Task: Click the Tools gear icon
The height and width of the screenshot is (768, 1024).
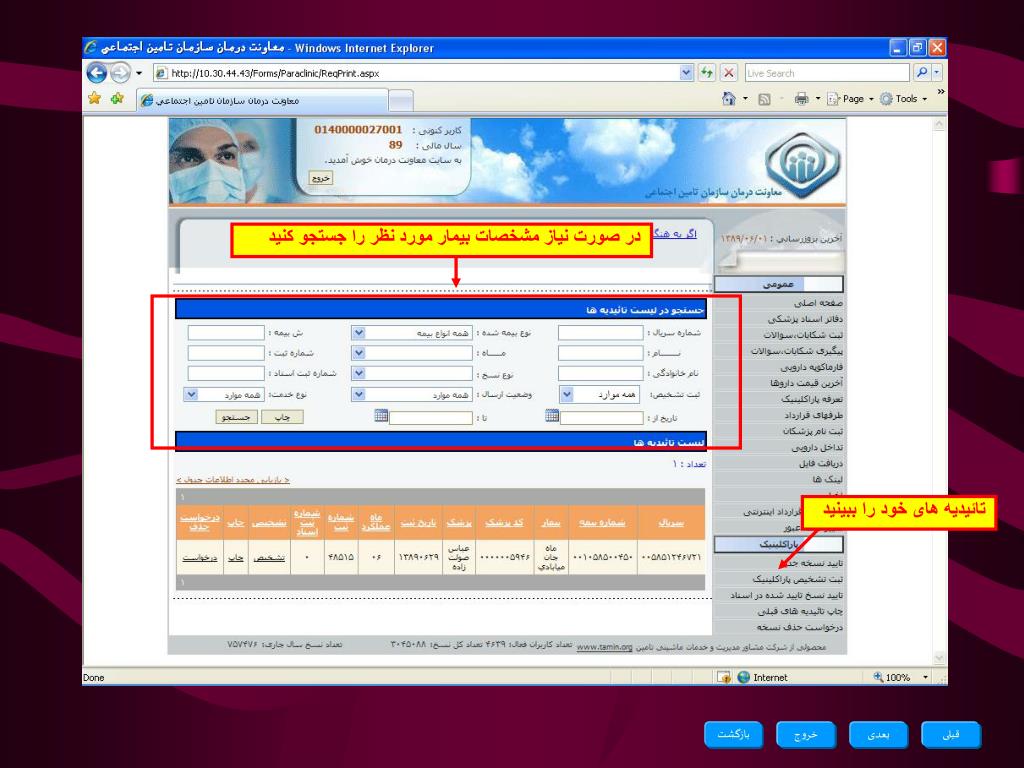Action: [x=886, y=99]
